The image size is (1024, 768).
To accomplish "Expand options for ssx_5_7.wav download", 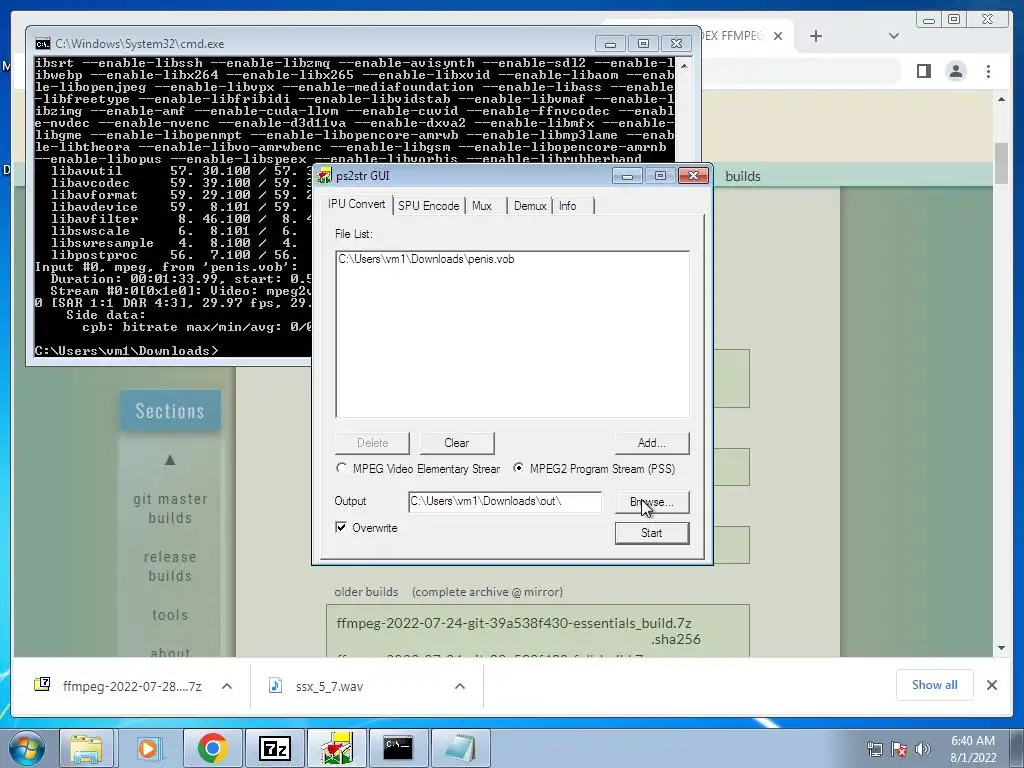I will pyautogui.click(x=460, y=686).
